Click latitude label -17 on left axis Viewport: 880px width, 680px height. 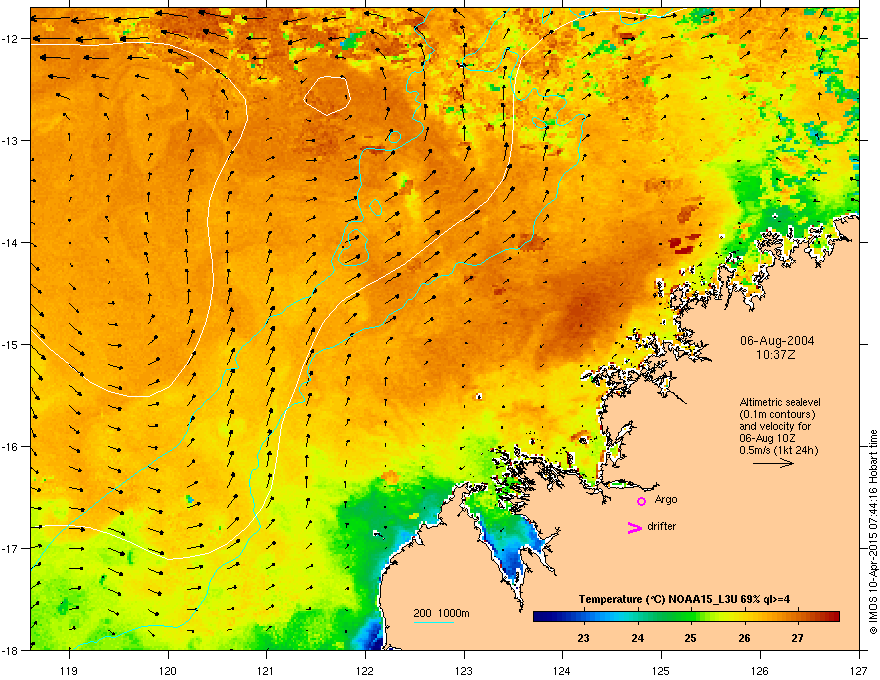(10, 548)
